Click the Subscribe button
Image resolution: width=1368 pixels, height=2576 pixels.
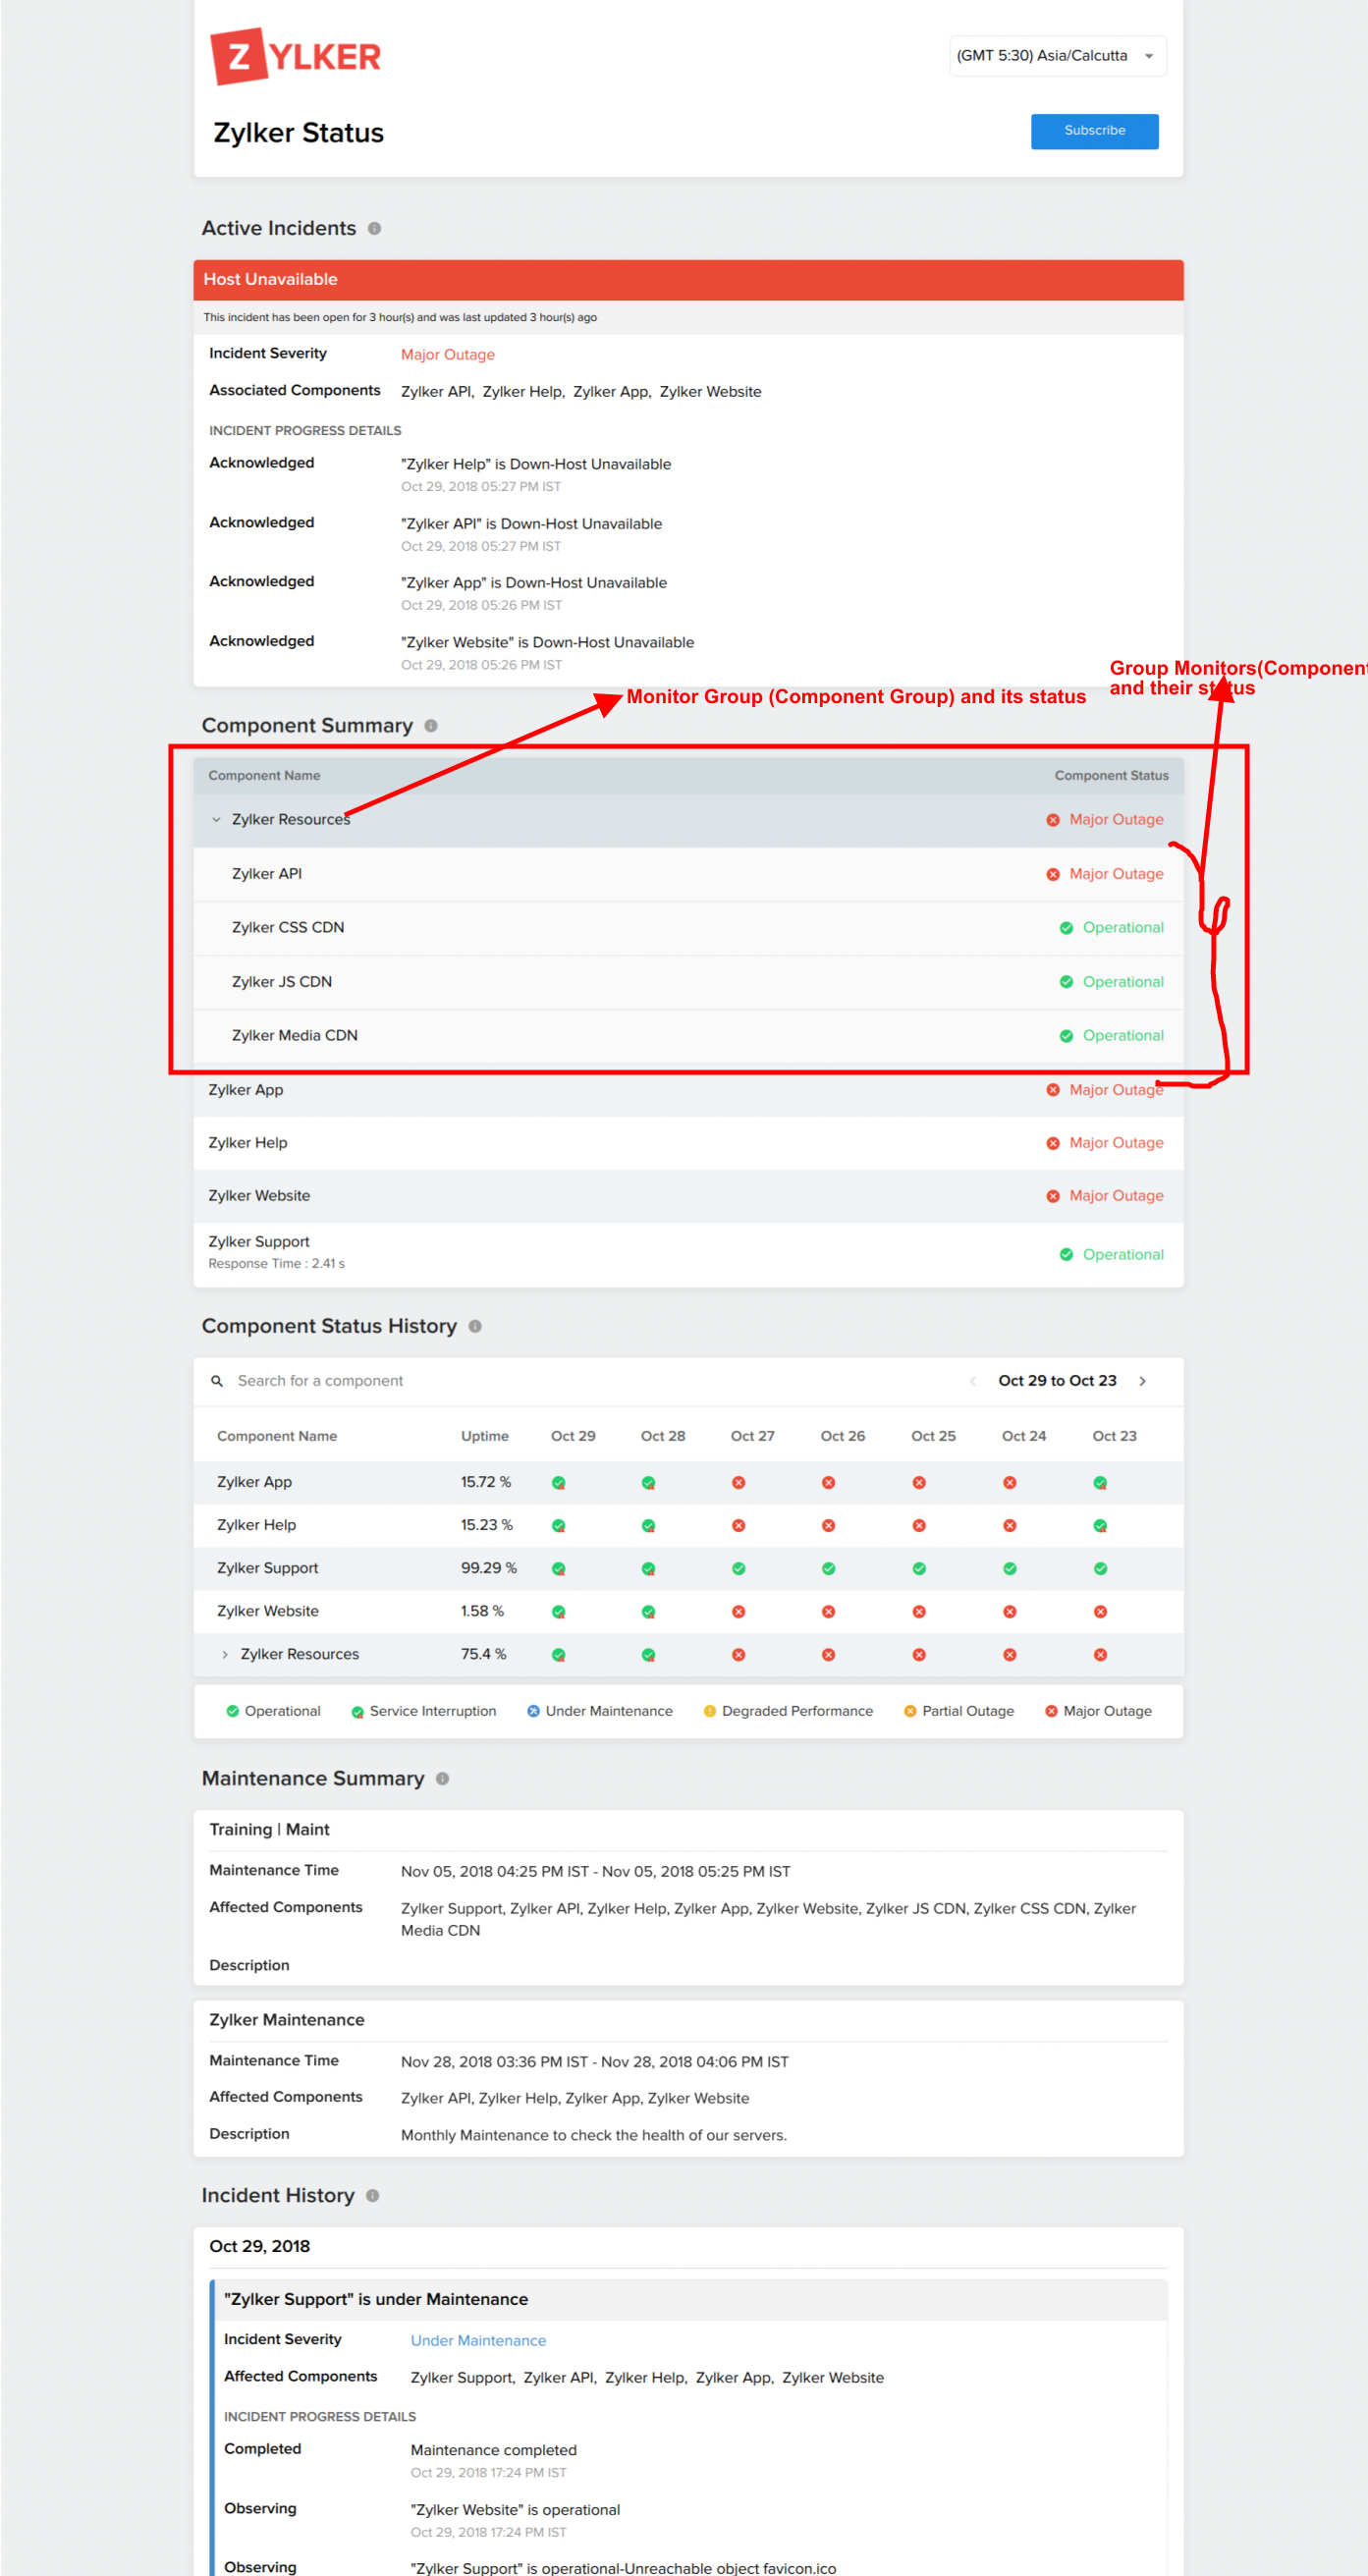pyautogui.click(x=1094, y=131)
